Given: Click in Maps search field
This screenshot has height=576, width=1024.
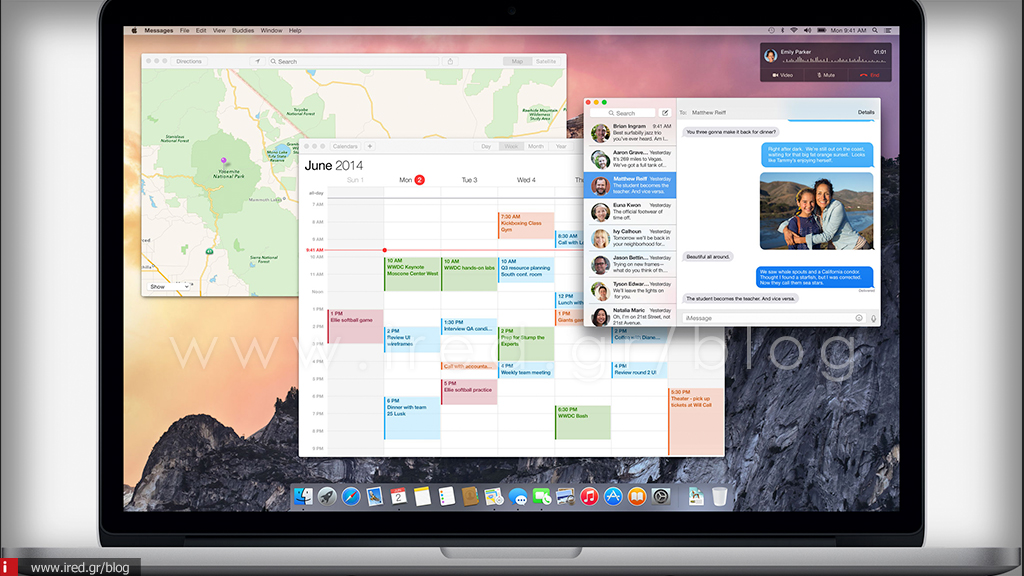Looking at the screenshot, I should tap(353, 61).
